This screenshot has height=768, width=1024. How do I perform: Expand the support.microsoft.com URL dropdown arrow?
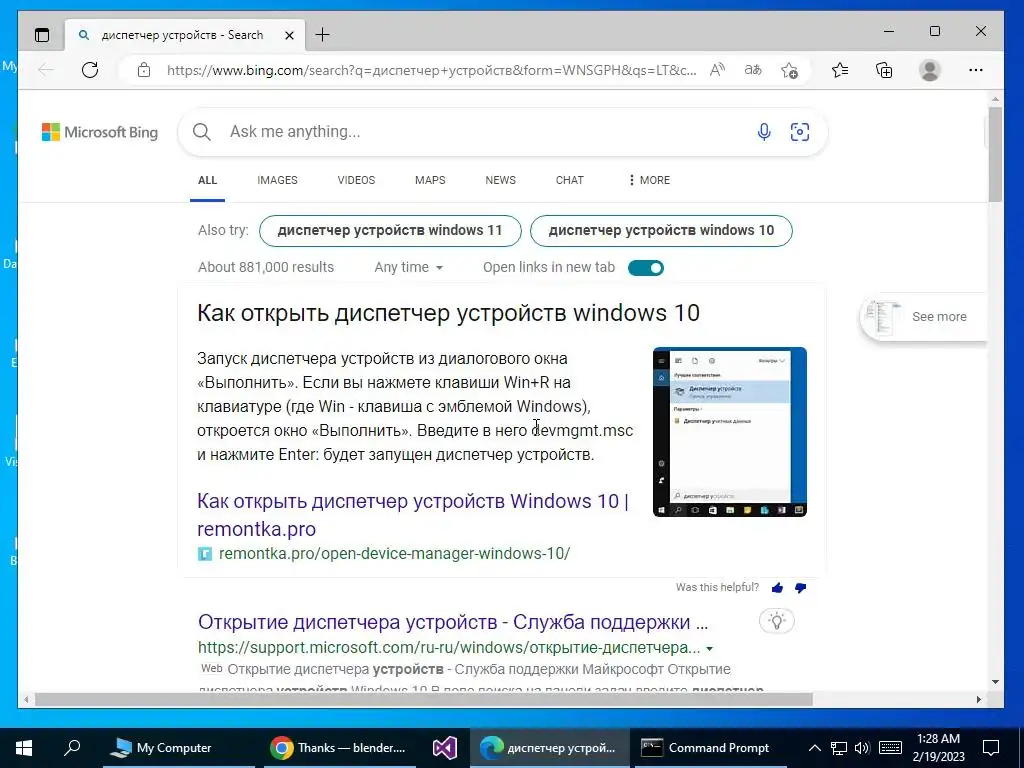(709, 648)
